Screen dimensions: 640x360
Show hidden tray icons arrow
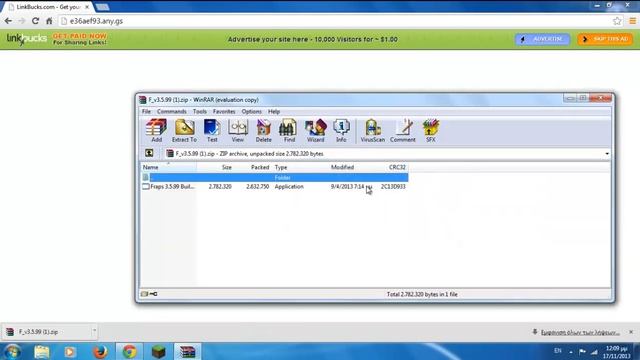coord(571,351)
